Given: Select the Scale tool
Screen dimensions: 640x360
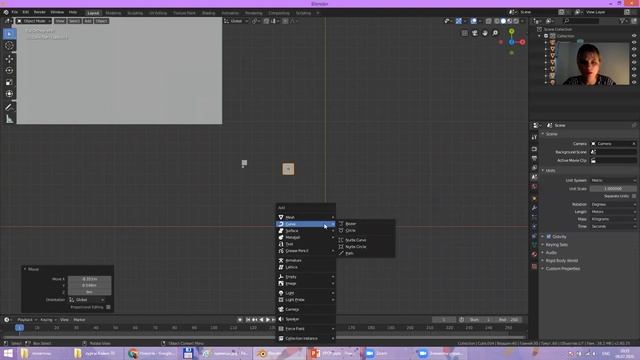Looking at the screenshot, I should click(9, 82).
